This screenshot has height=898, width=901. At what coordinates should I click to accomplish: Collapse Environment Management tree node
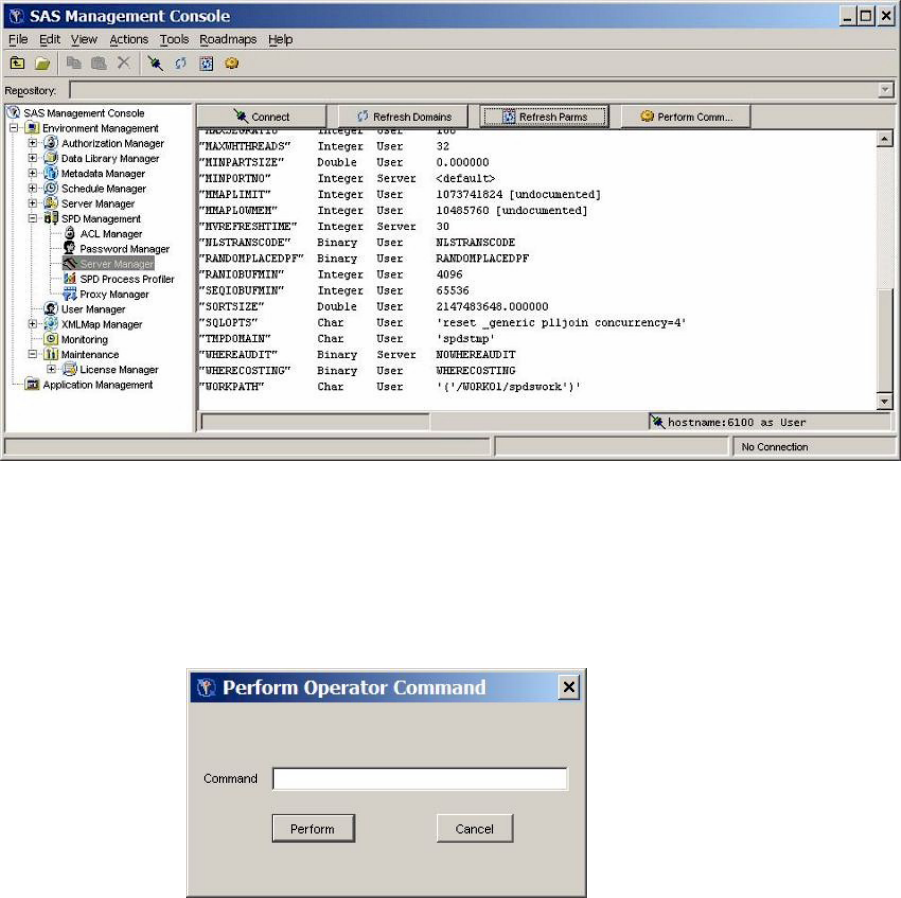click(14, 128)
